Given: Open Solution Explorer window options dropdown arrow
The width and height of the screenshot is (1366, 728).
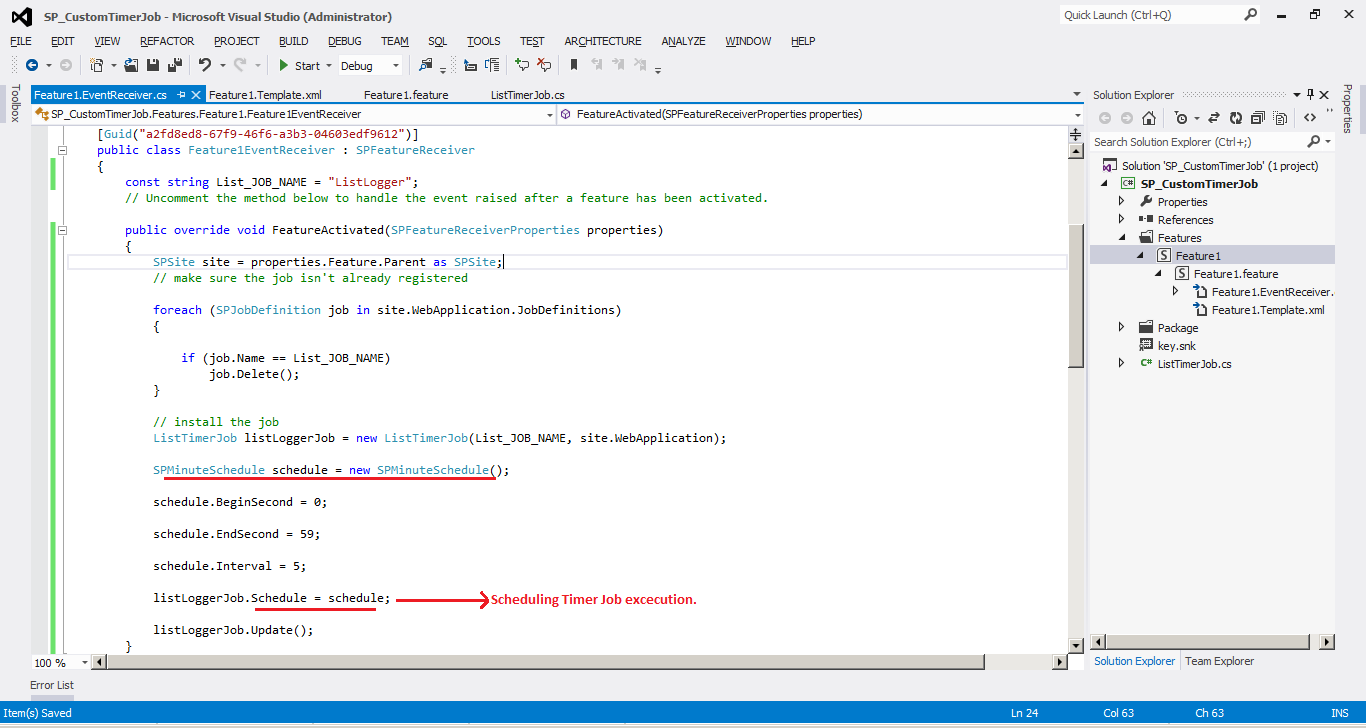Looking at the screenshot, I should [x=1297, y=95].
